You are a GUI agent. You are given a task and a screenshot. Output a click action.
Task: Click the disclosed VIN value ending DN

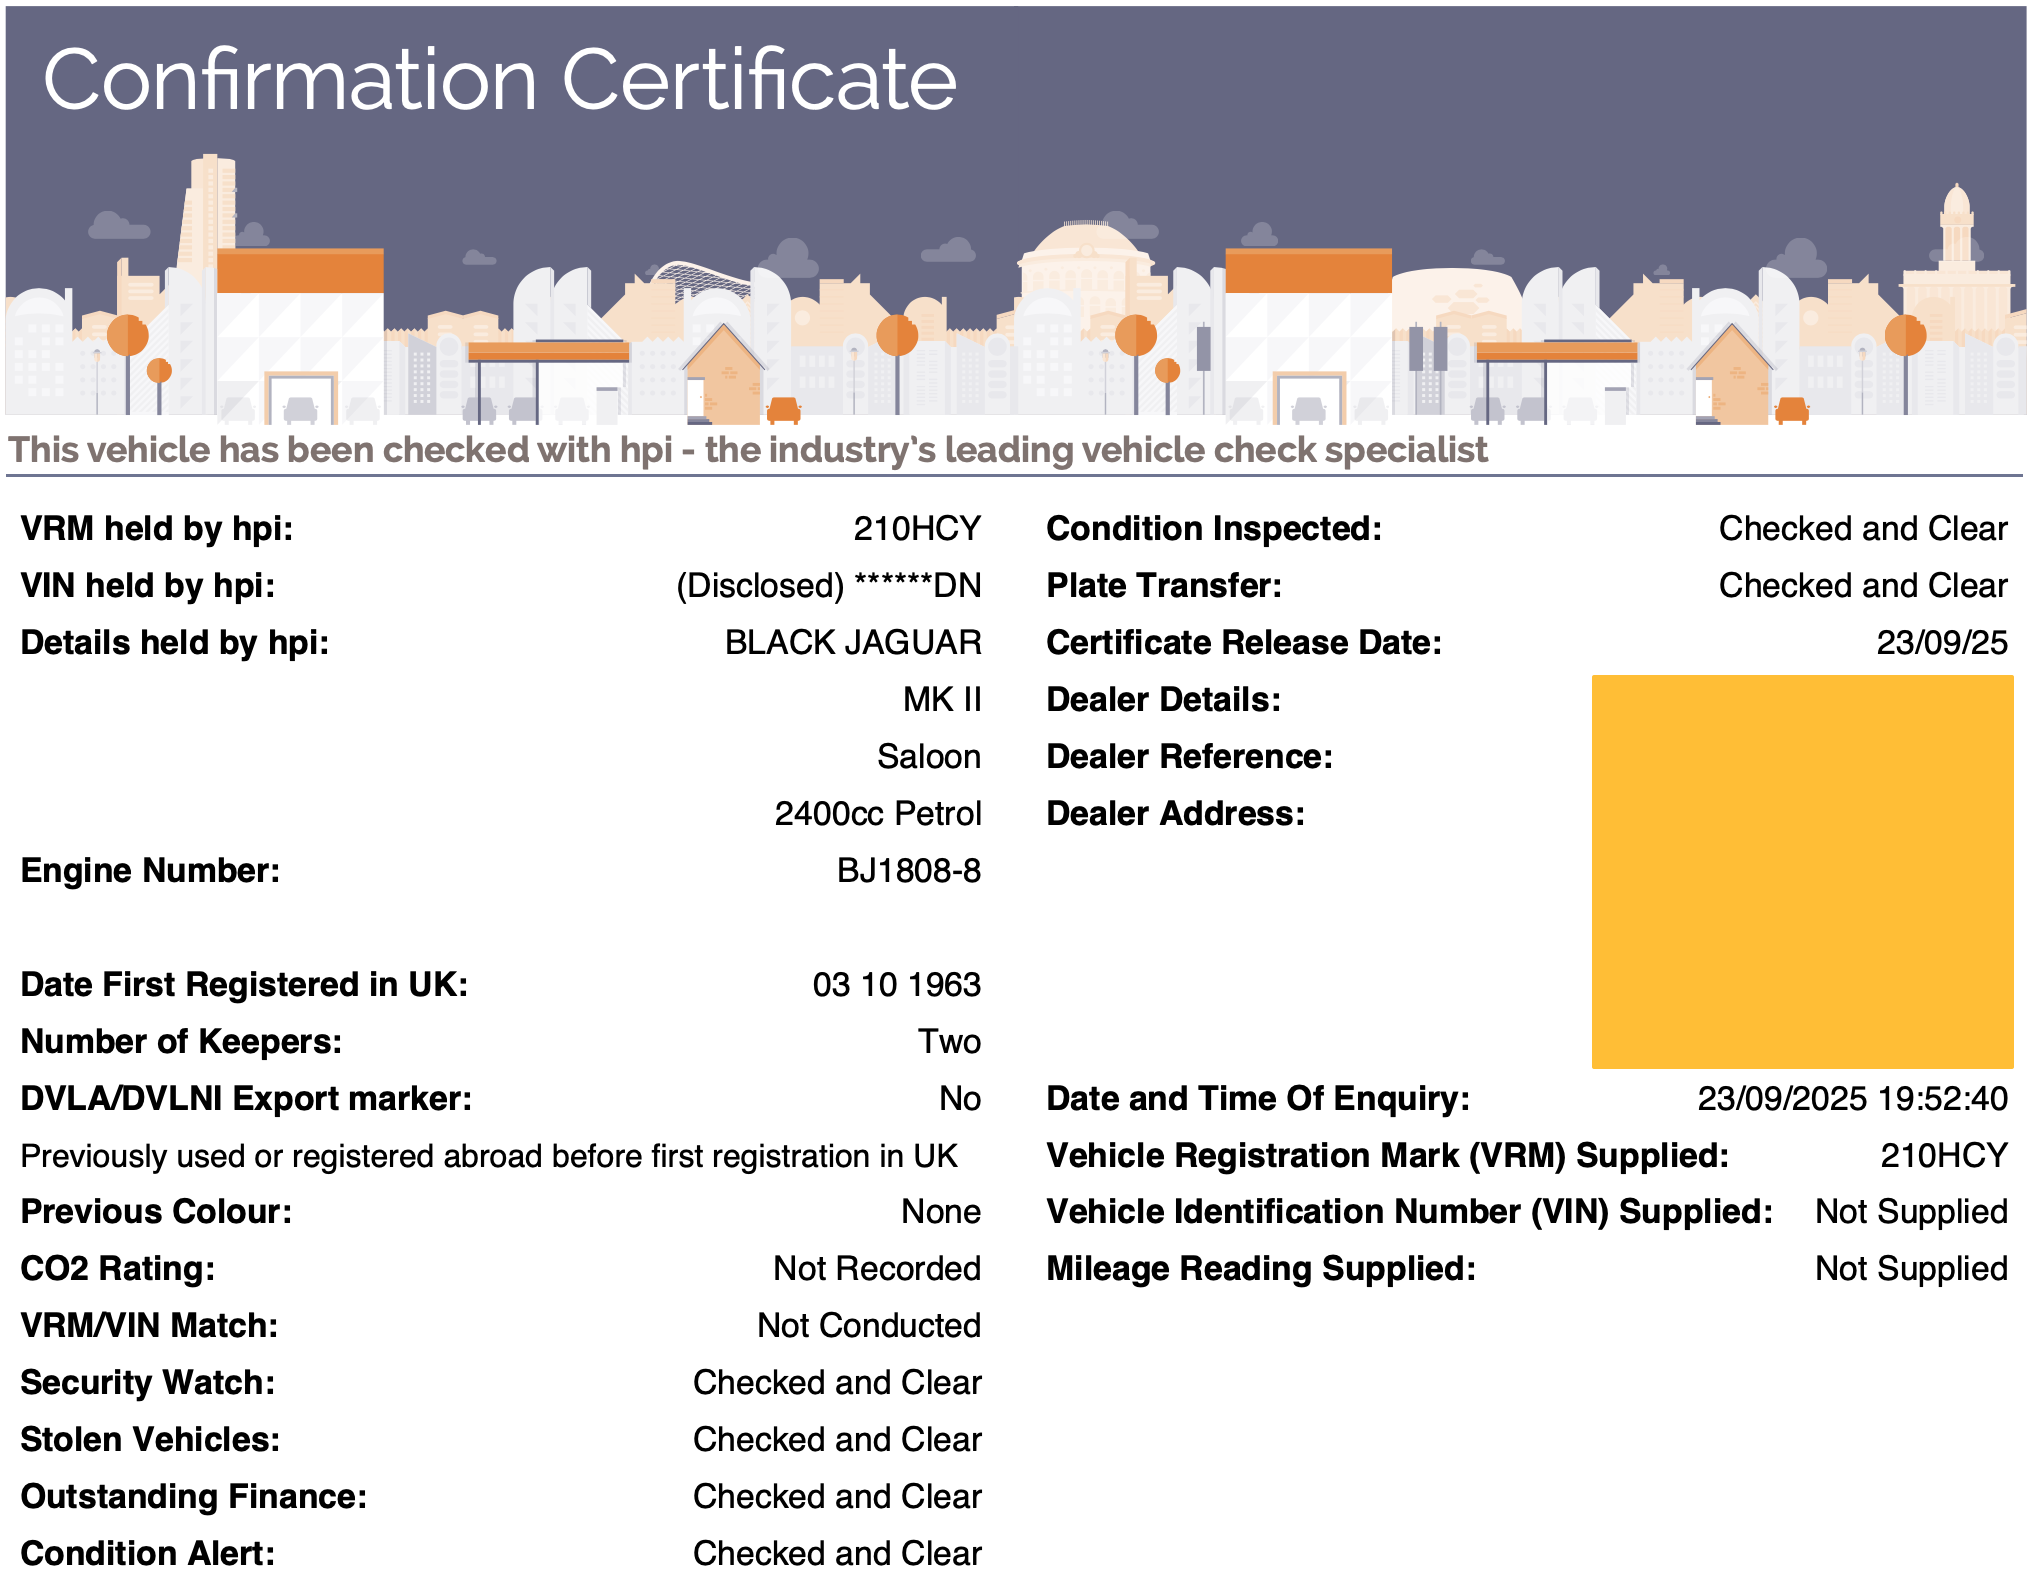[829, 586]
